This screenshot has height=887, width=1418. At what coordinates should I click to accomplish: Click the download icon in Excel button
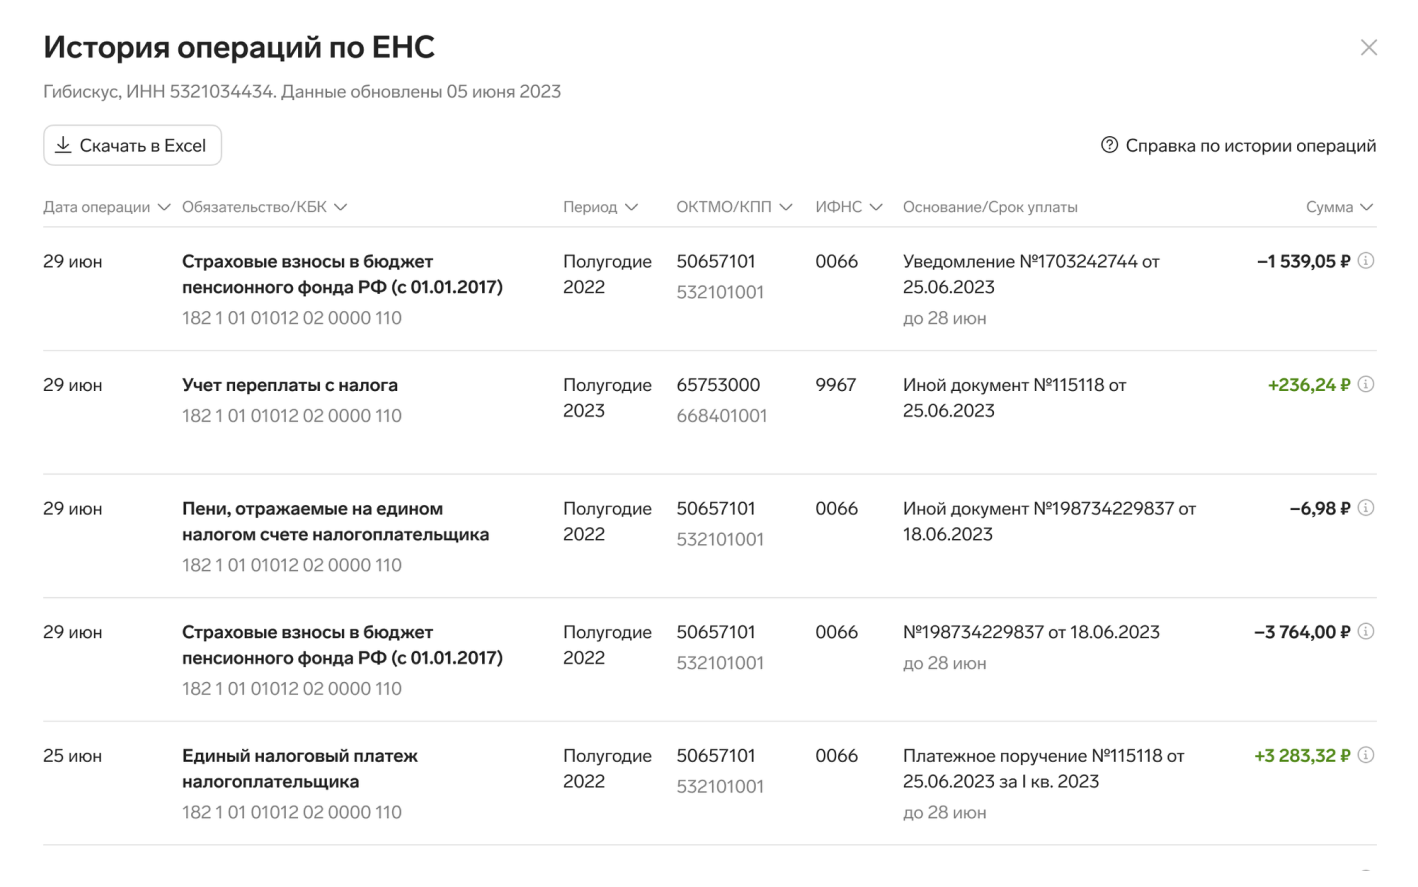[63, 145]
